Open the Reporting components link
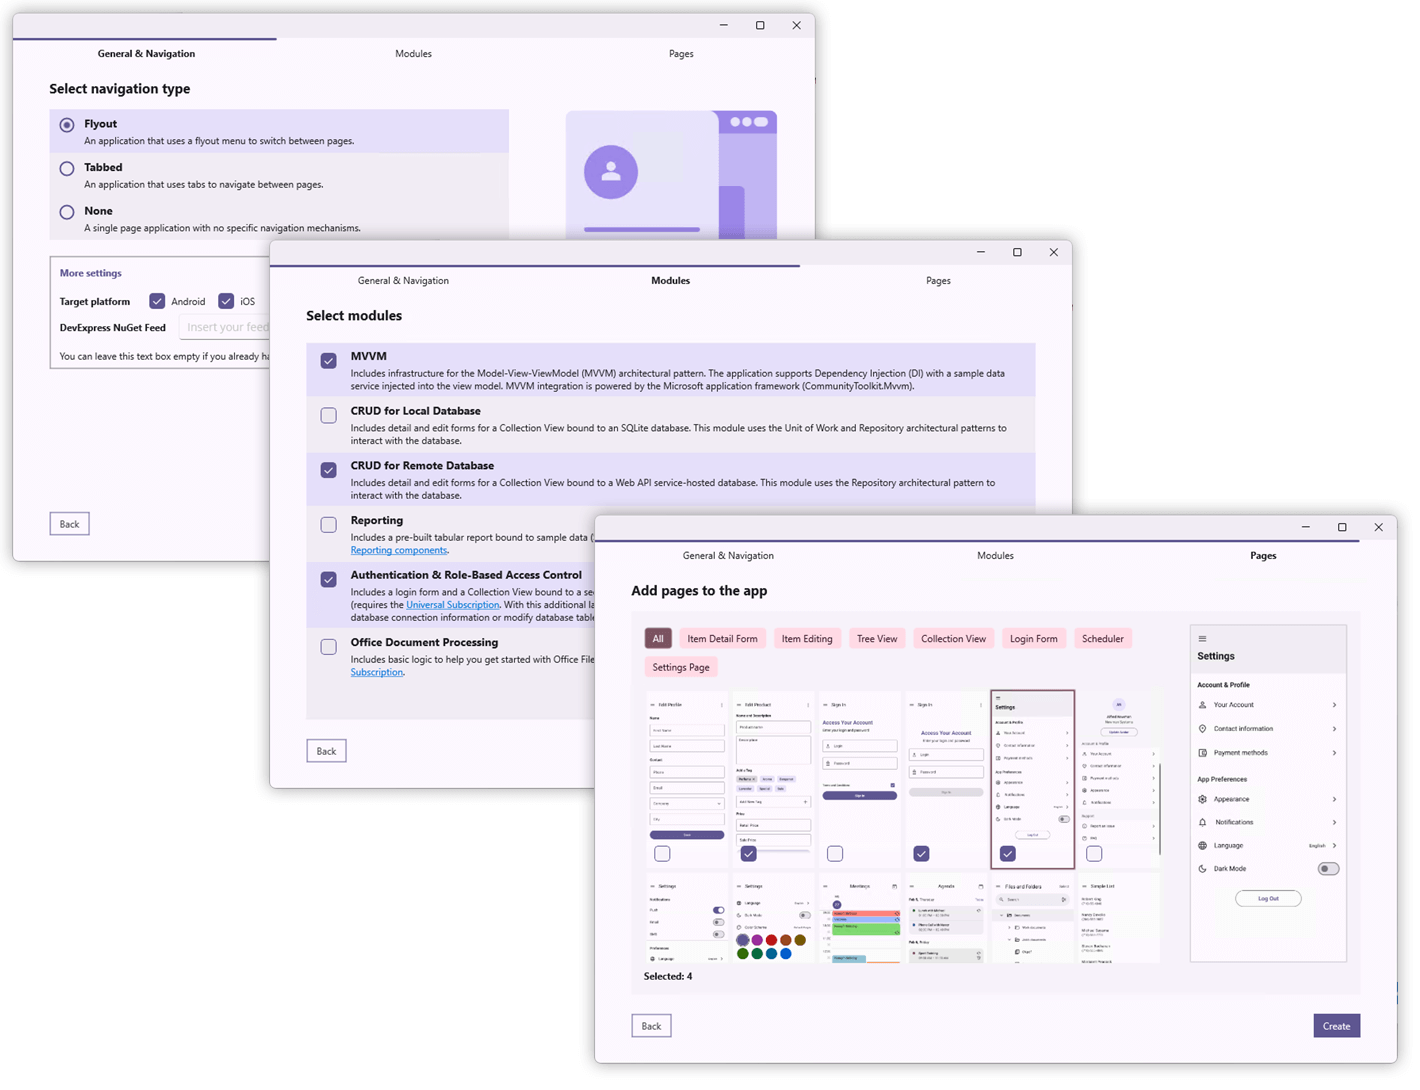Viewport: 1420px width, 1090px height. [x=399, y=550]
